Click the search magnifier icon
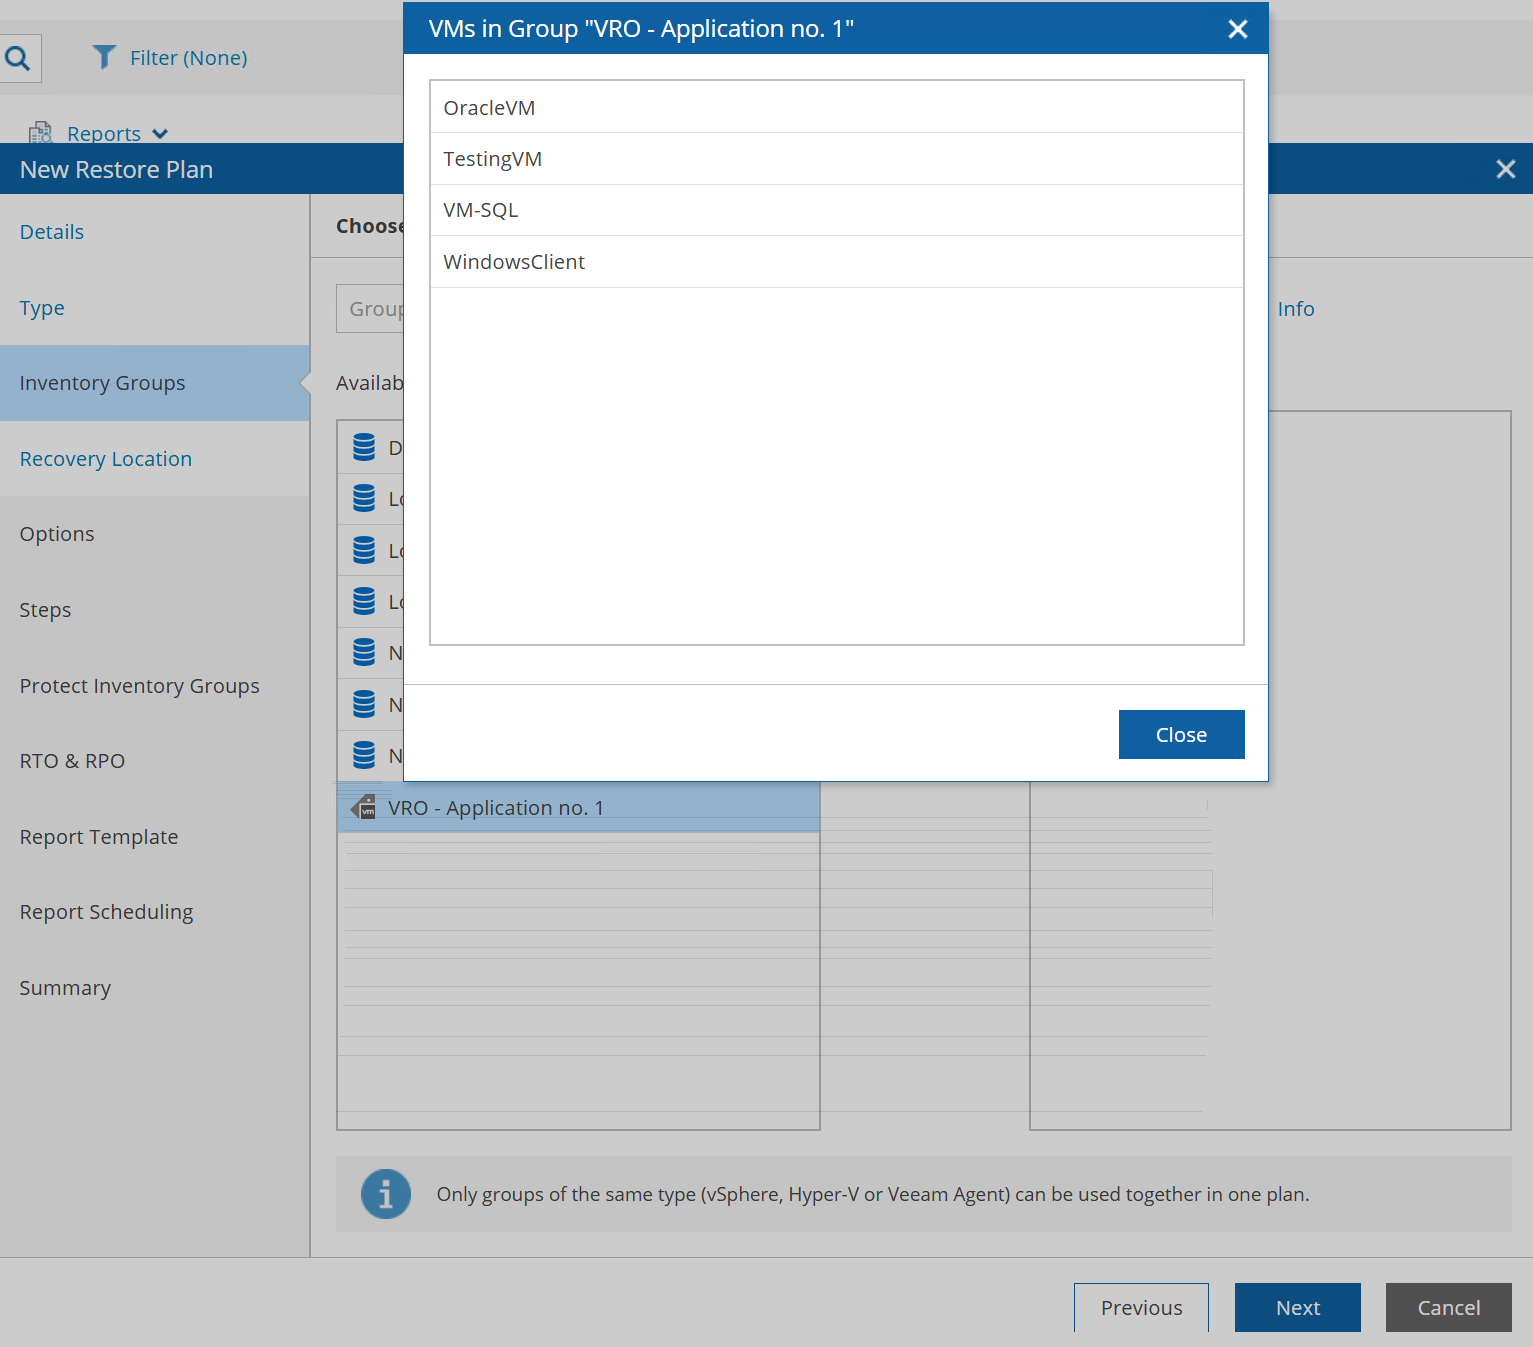 [18, 58]
